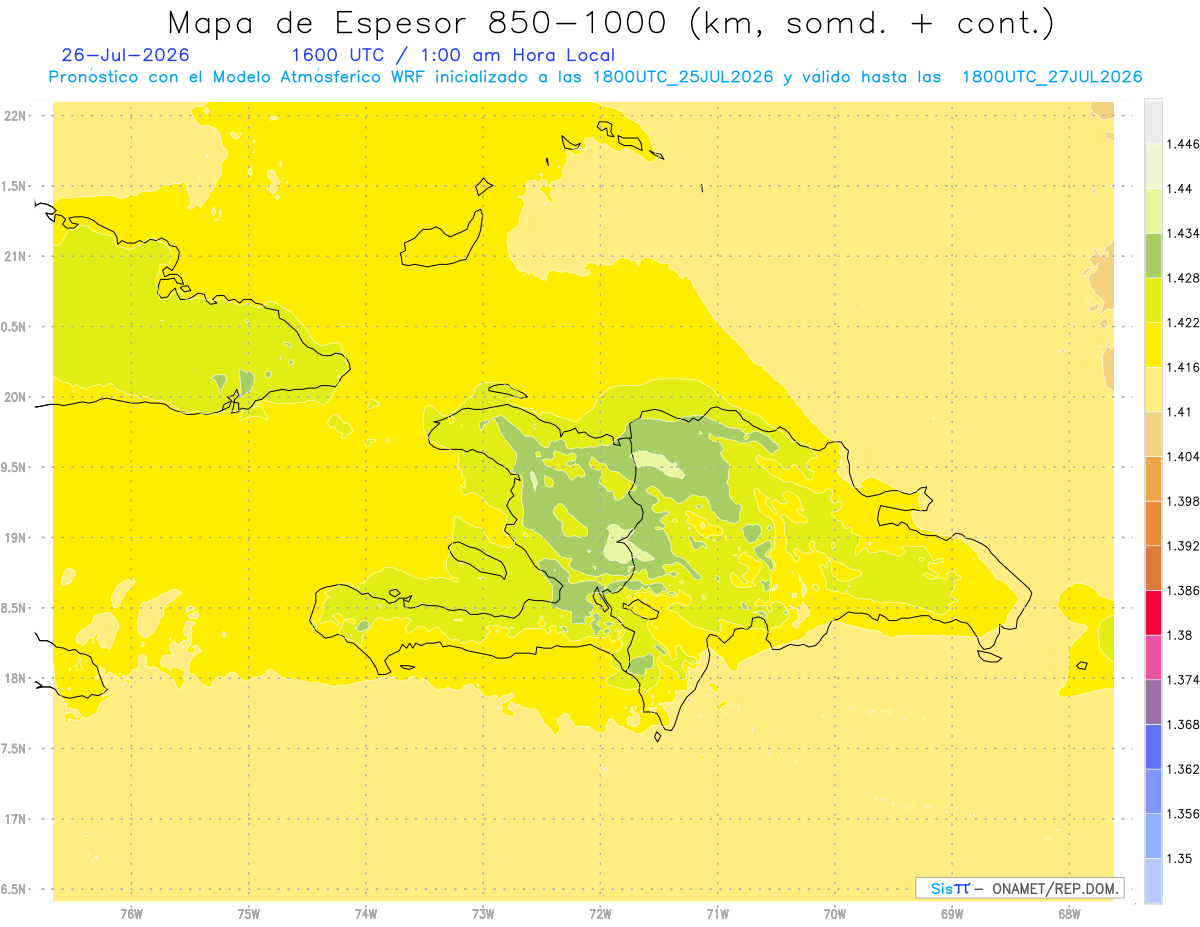Screen dimensions: 1200x927
Task: Click the colorbar value "1.422"
Action: pyautogui.click(x=1183, y=323)
